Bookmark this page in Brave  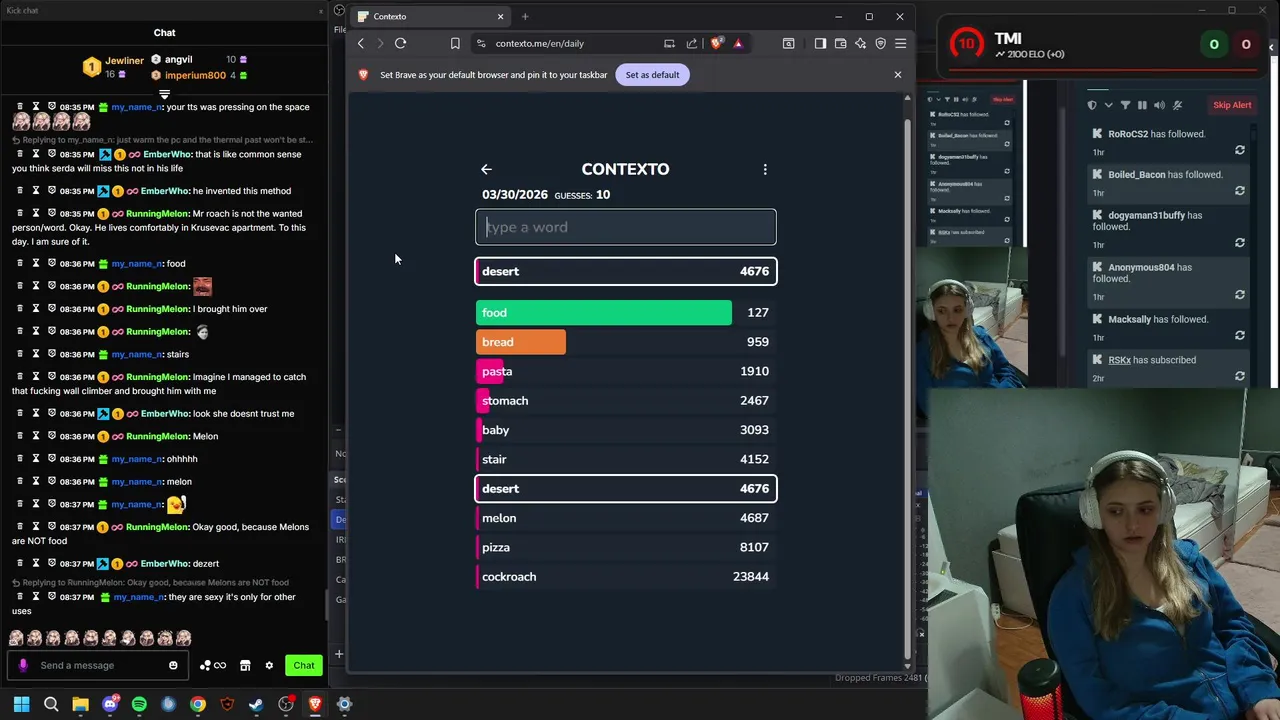pyautogui.click(x=455, y=43)
